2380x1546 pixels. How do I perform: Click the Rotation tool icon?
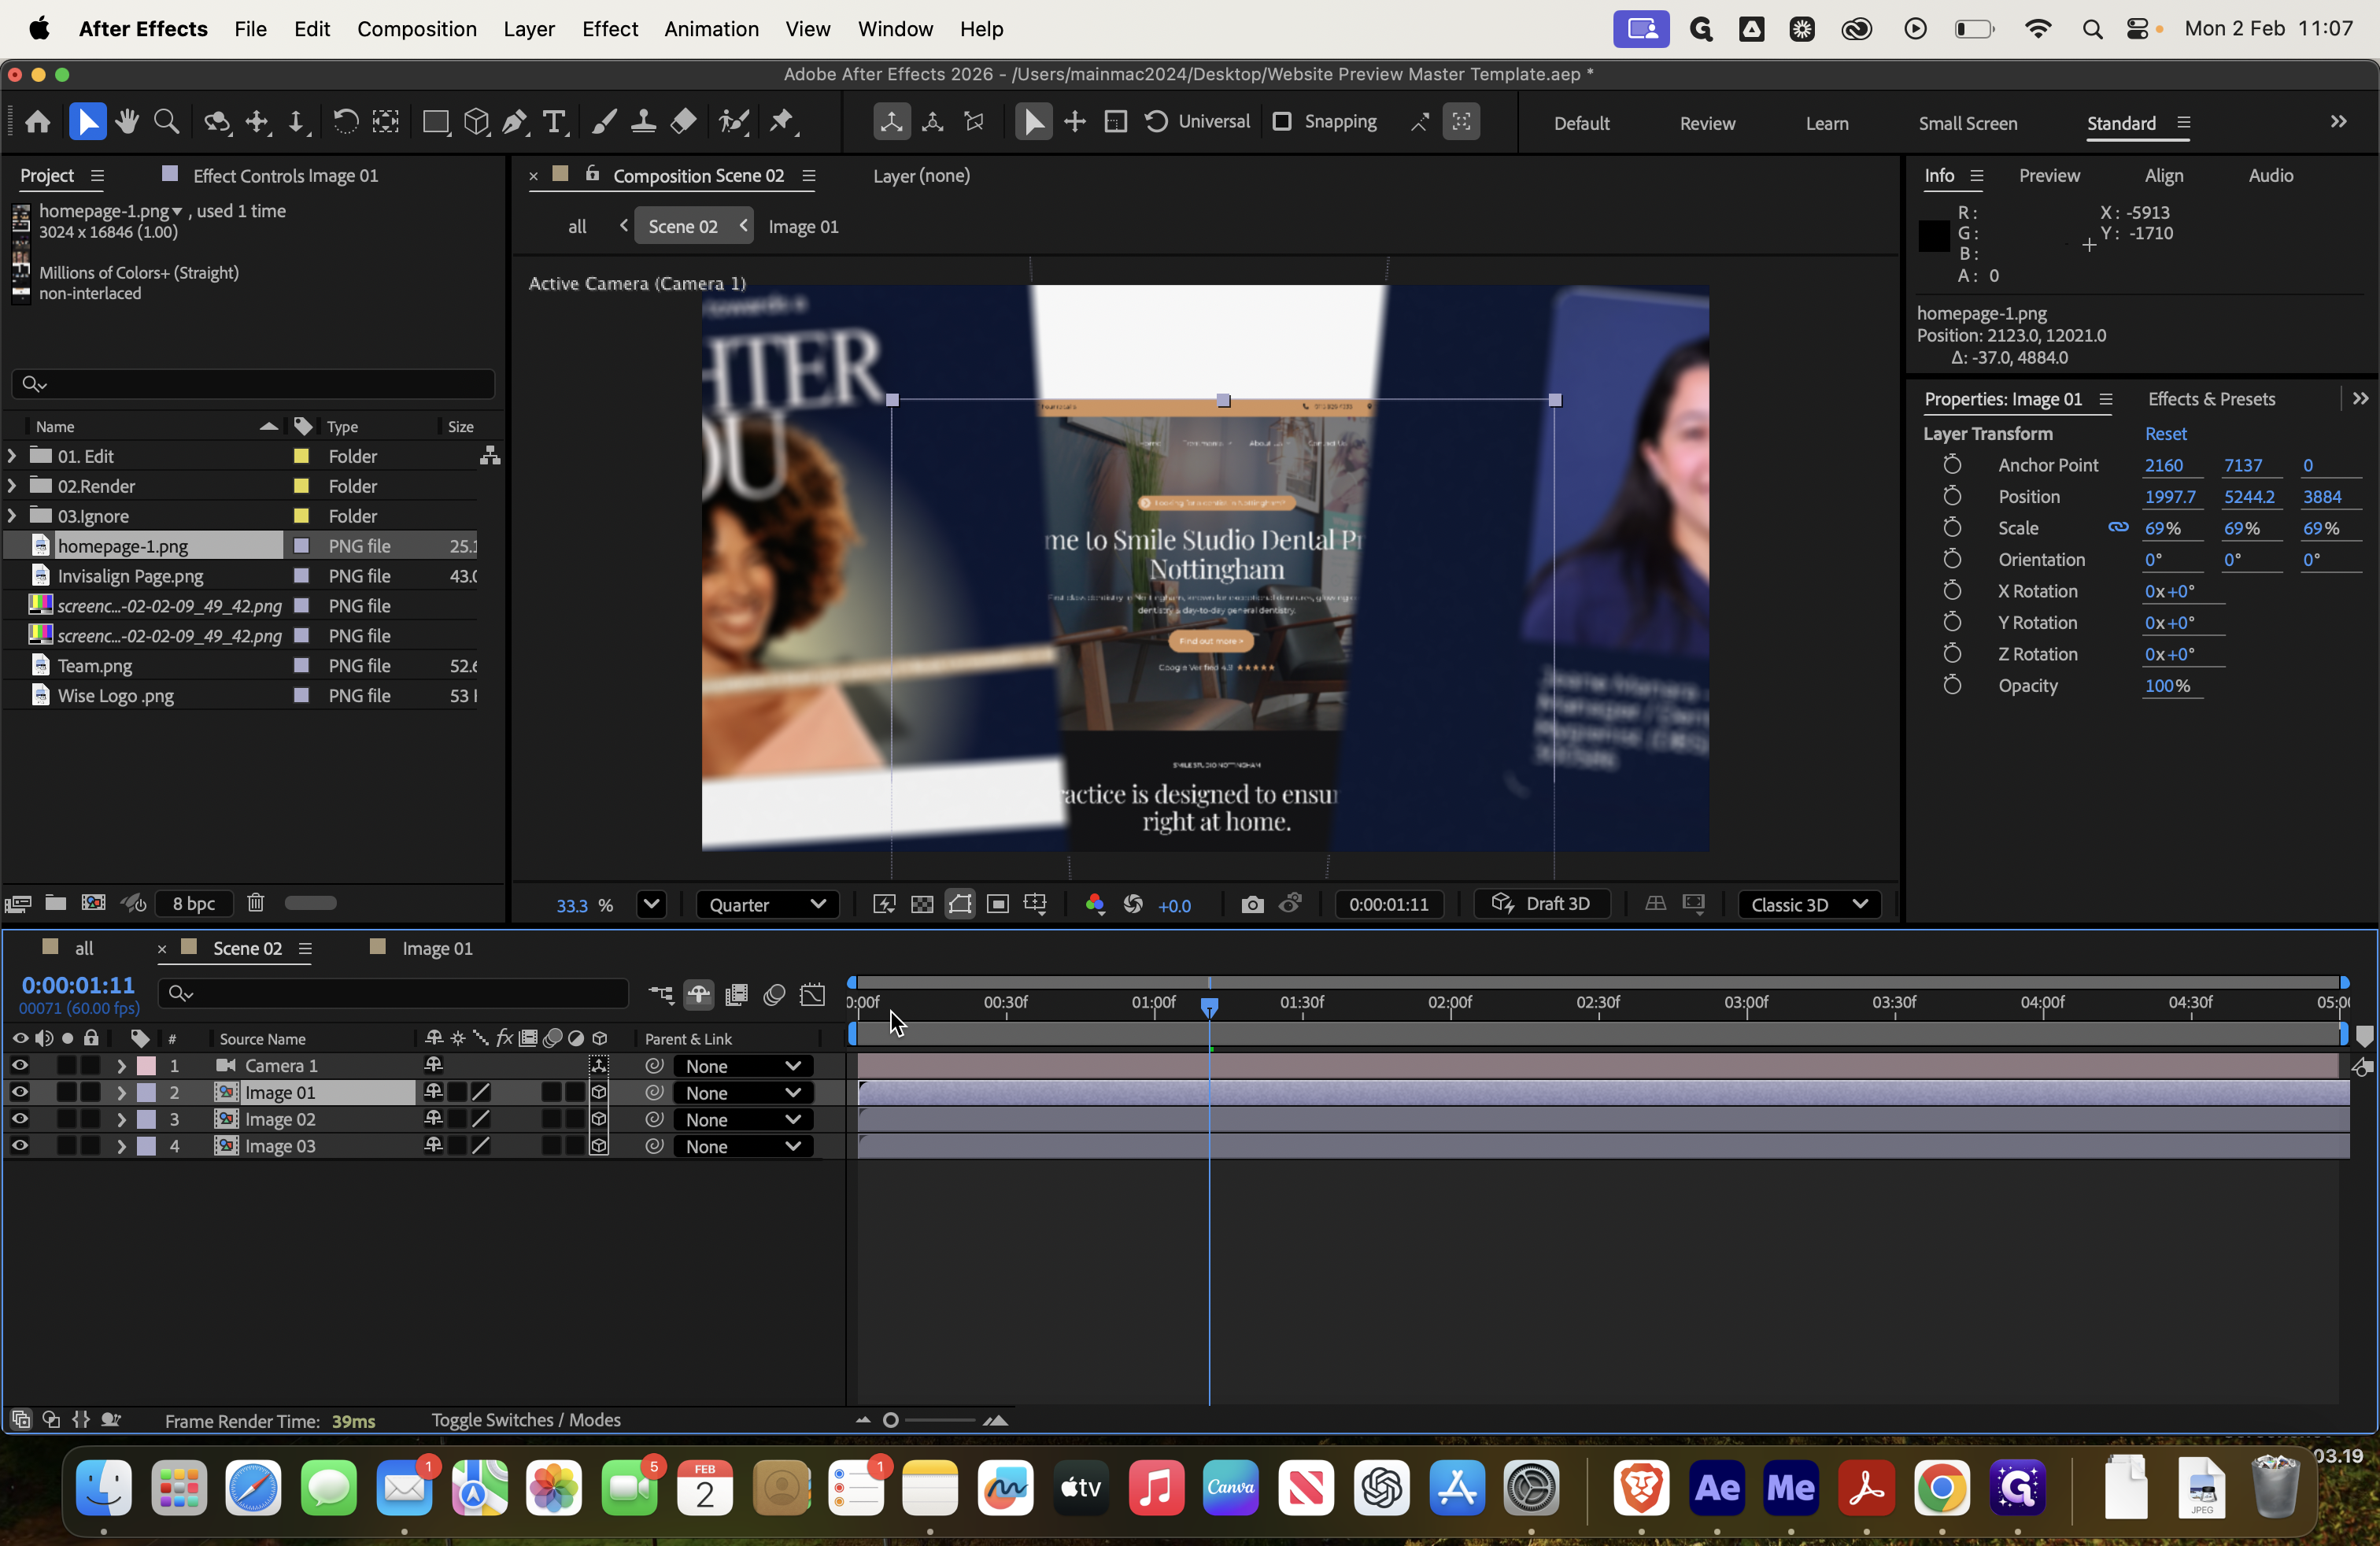click(x=345, y=122)
